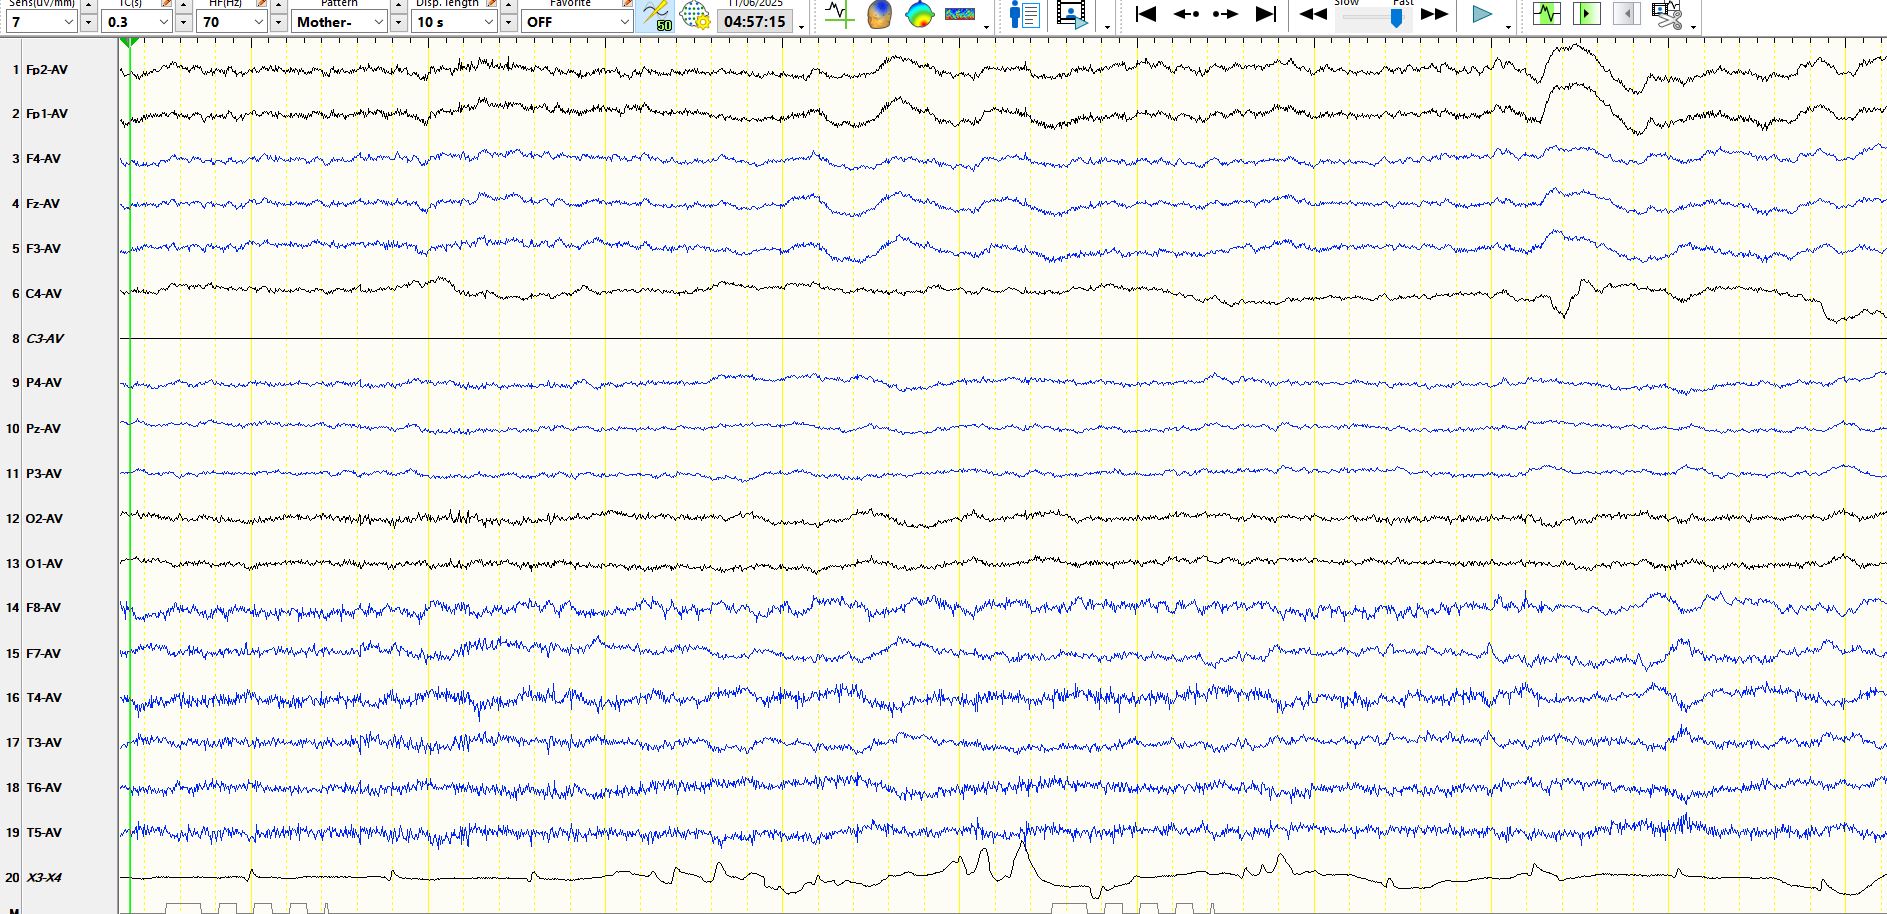Expand the arrow beside the video panel icon

(x=1107, y=27)
